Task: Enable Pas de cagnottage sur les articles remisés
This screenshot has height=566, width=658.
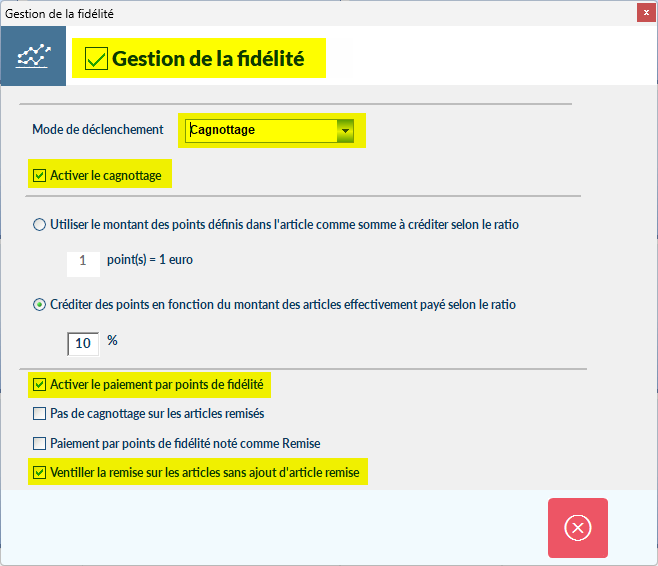Action: coord(39,414)
